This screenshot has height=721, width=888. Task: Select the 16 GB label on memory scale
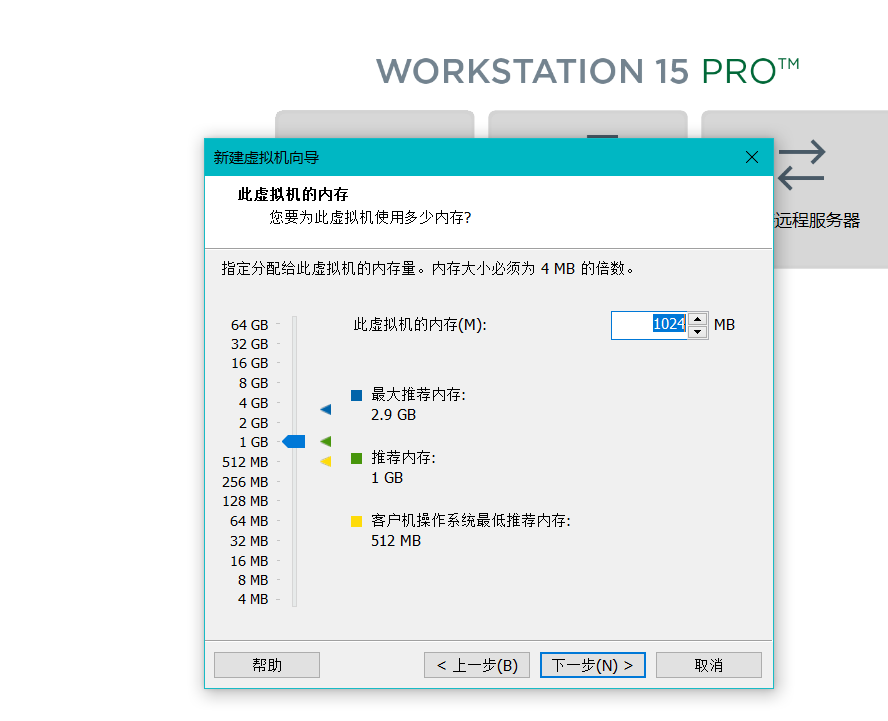249,363
